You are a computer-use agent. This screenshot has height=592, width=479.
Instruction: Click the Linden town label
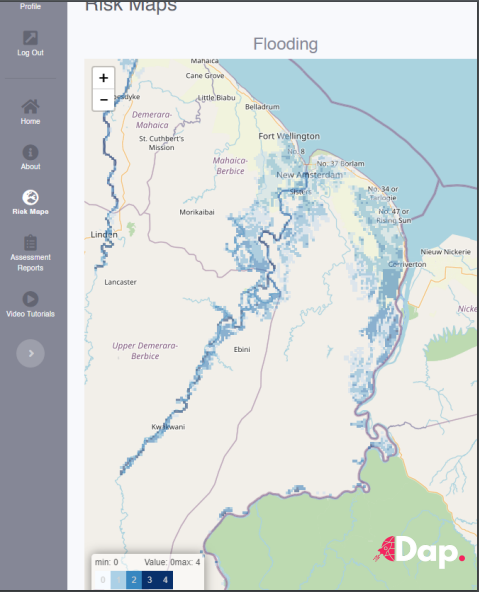104,234
